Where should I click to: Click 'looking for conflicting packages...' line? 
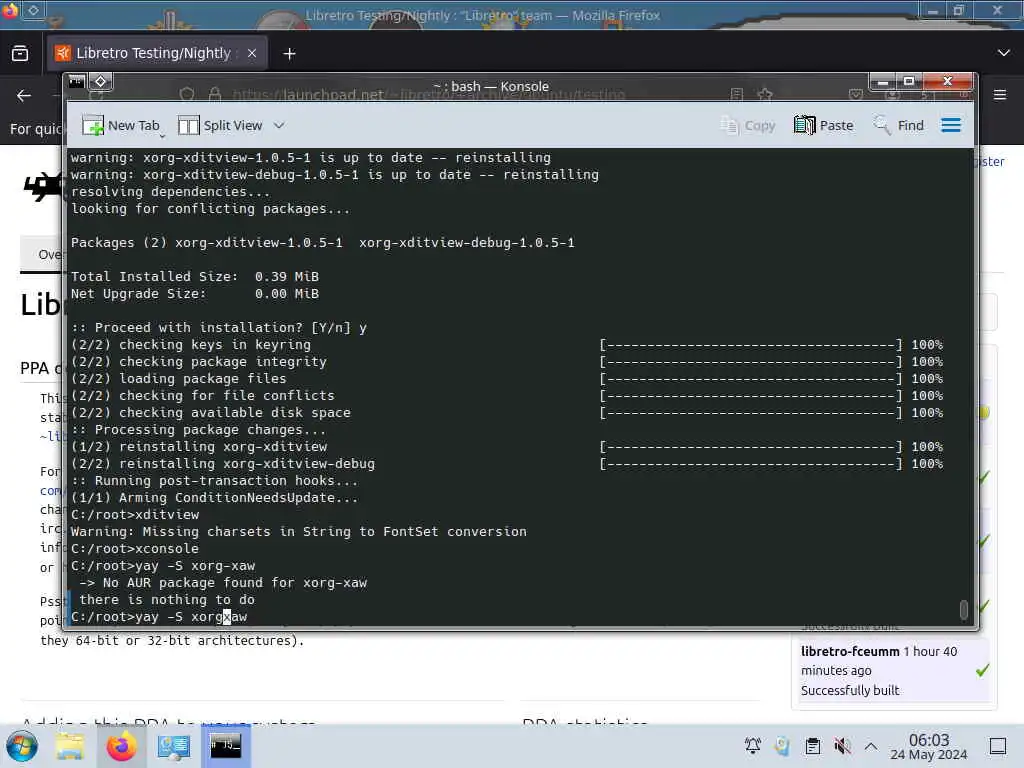[x=210, y=209]
